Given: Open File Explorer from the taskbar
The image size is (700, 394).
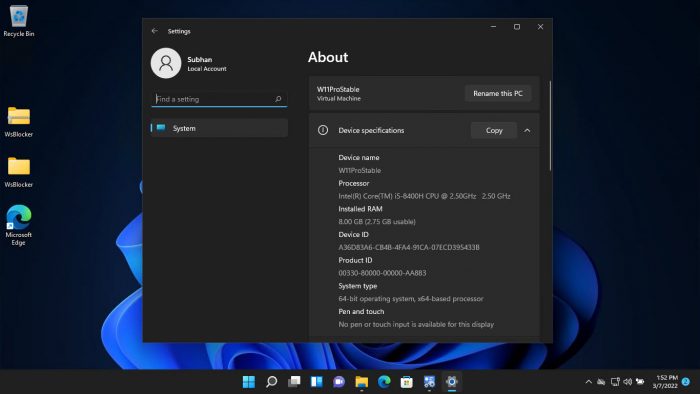Looking at the screenshot, I should pos(362,382).
